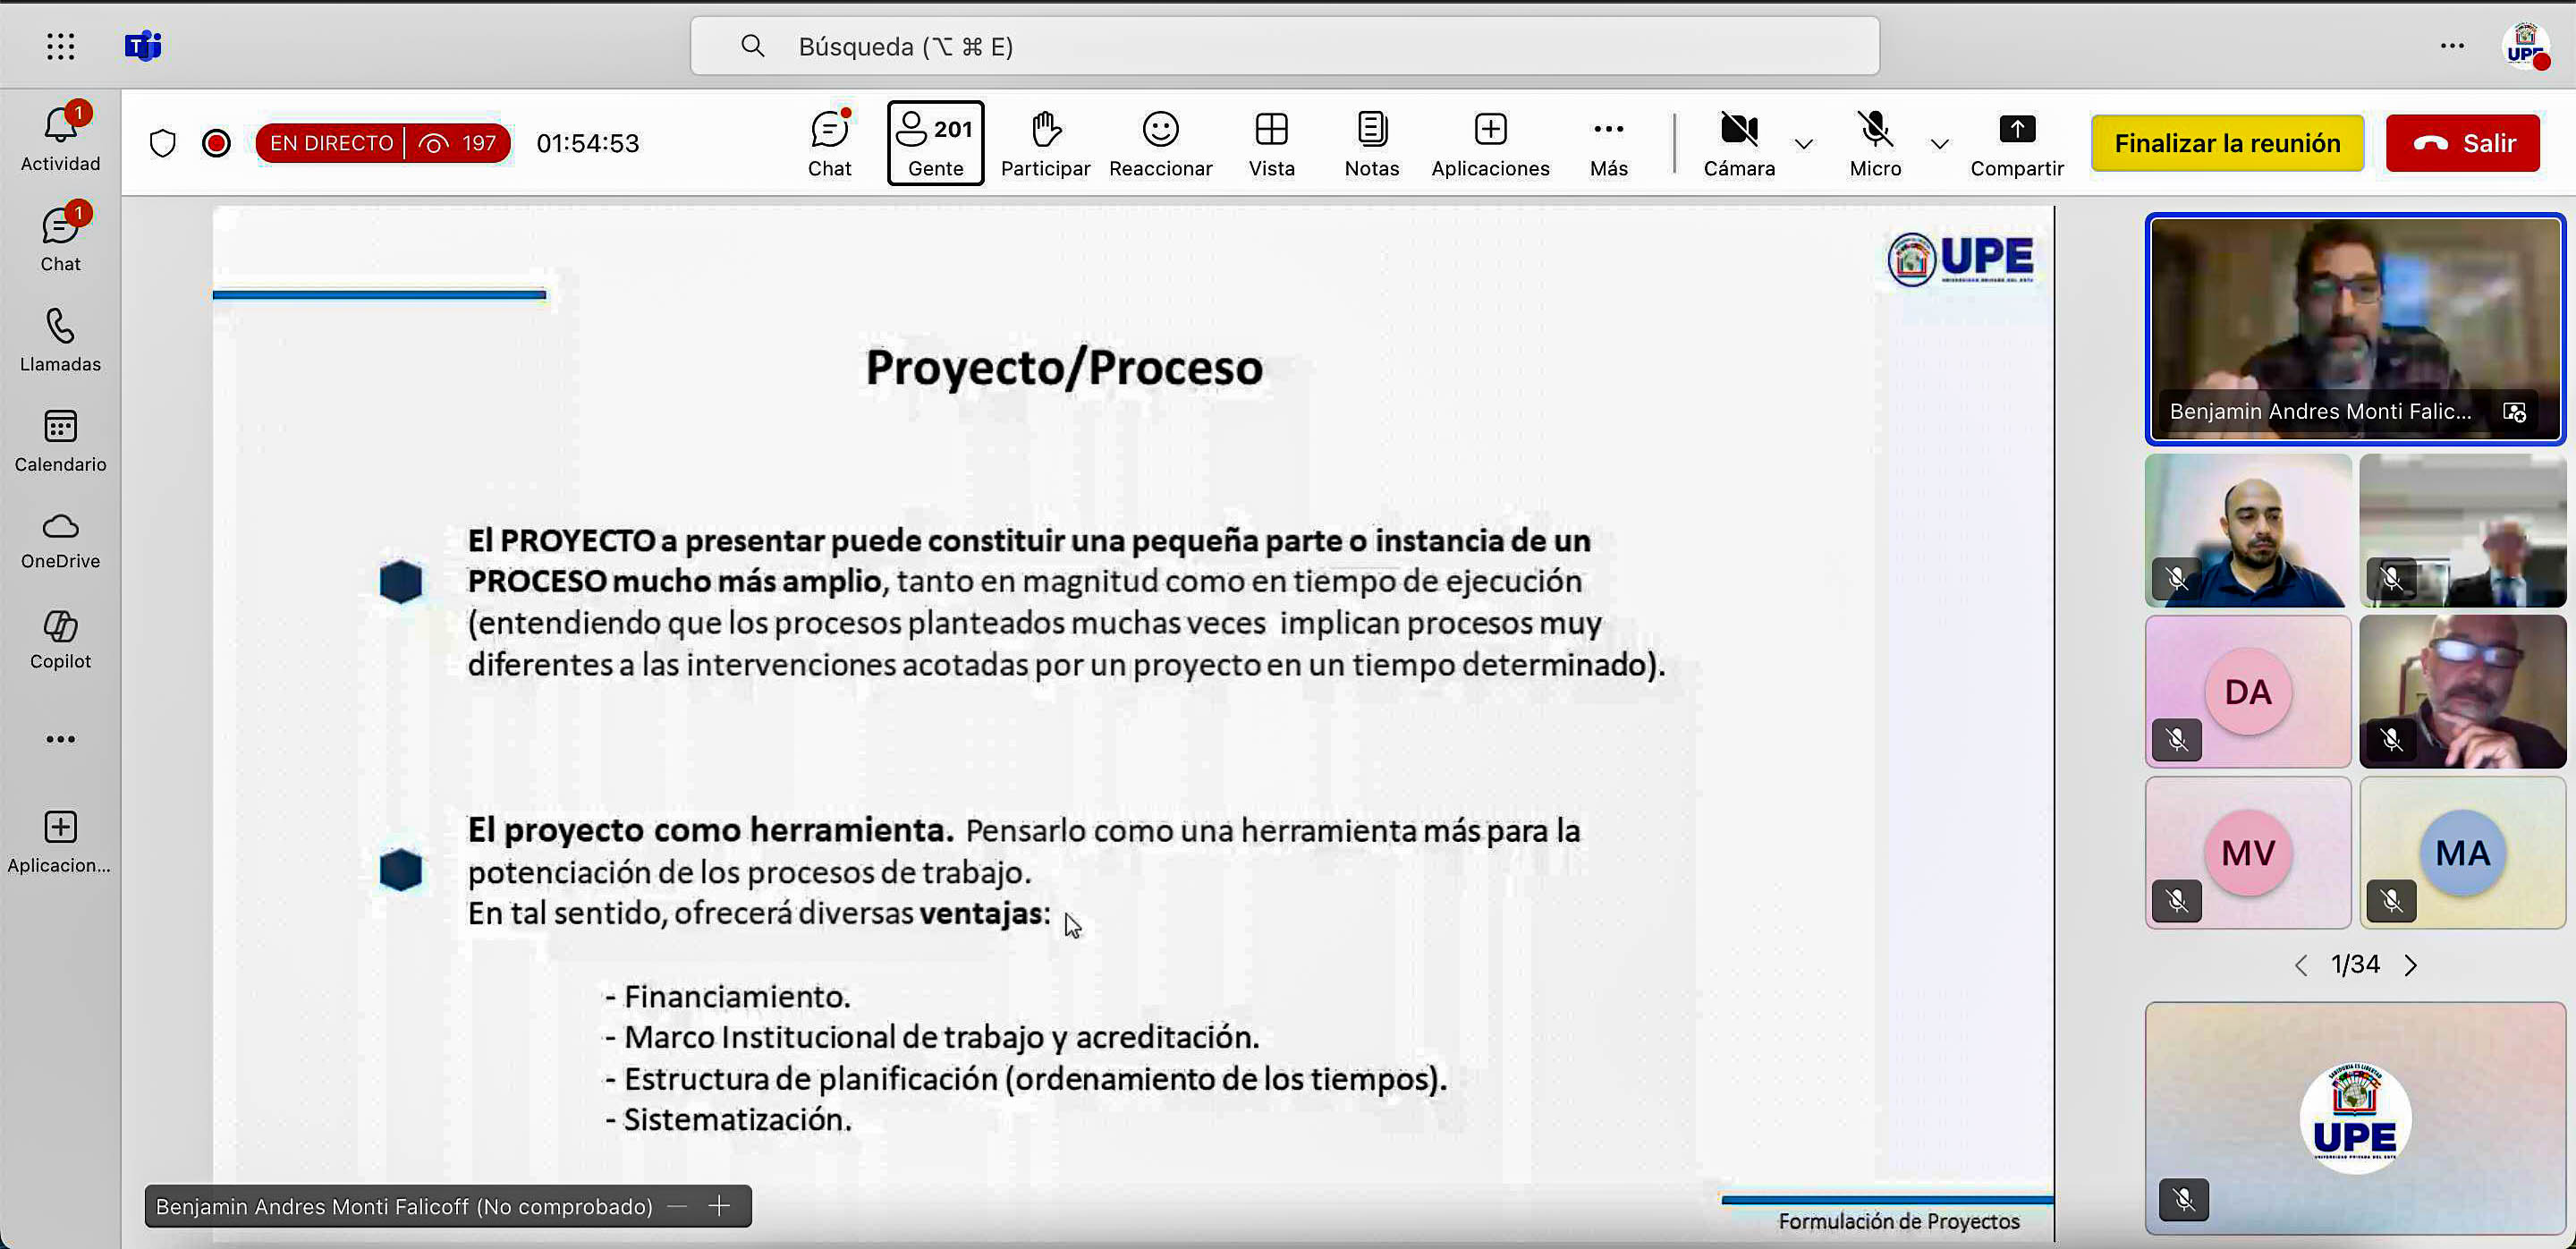The height and width of the screenshot is (1249, 2576).
Task: Open the Reaccionar reactions menu
Action: [x=1159, y=143]
